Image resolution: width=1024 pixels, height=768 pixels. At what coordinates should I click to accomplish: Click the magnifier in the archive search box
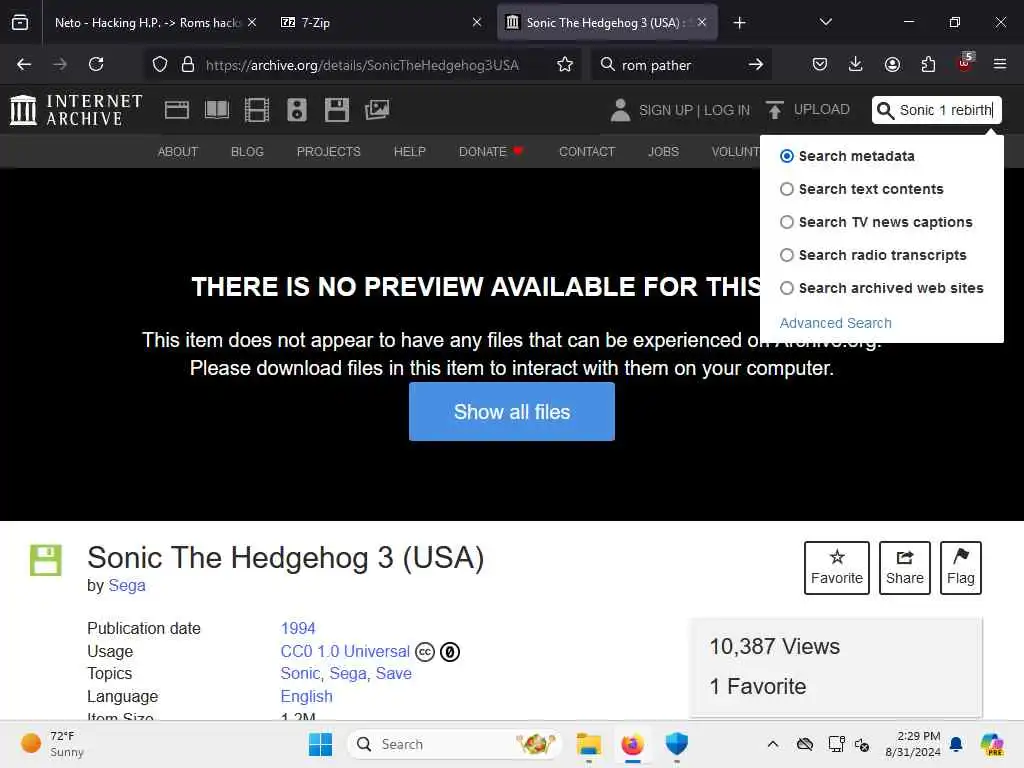(x=885, y=110)
